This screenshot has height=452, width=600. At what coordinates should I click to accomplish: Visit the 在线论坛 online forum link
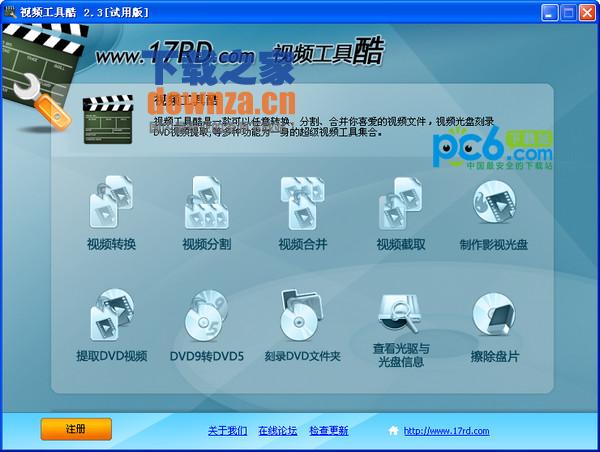click(x=277, y=431)
